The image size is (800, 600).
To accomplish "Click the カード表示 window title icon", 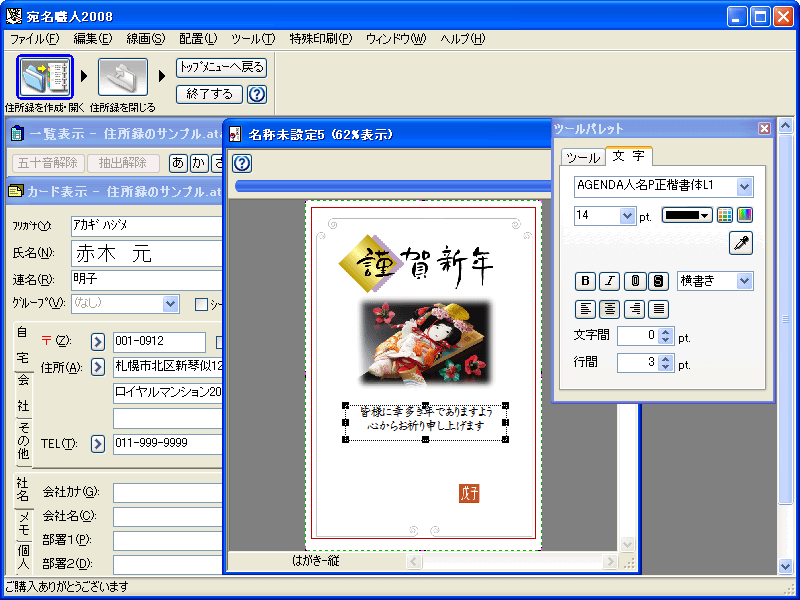I will click(16, 191).
